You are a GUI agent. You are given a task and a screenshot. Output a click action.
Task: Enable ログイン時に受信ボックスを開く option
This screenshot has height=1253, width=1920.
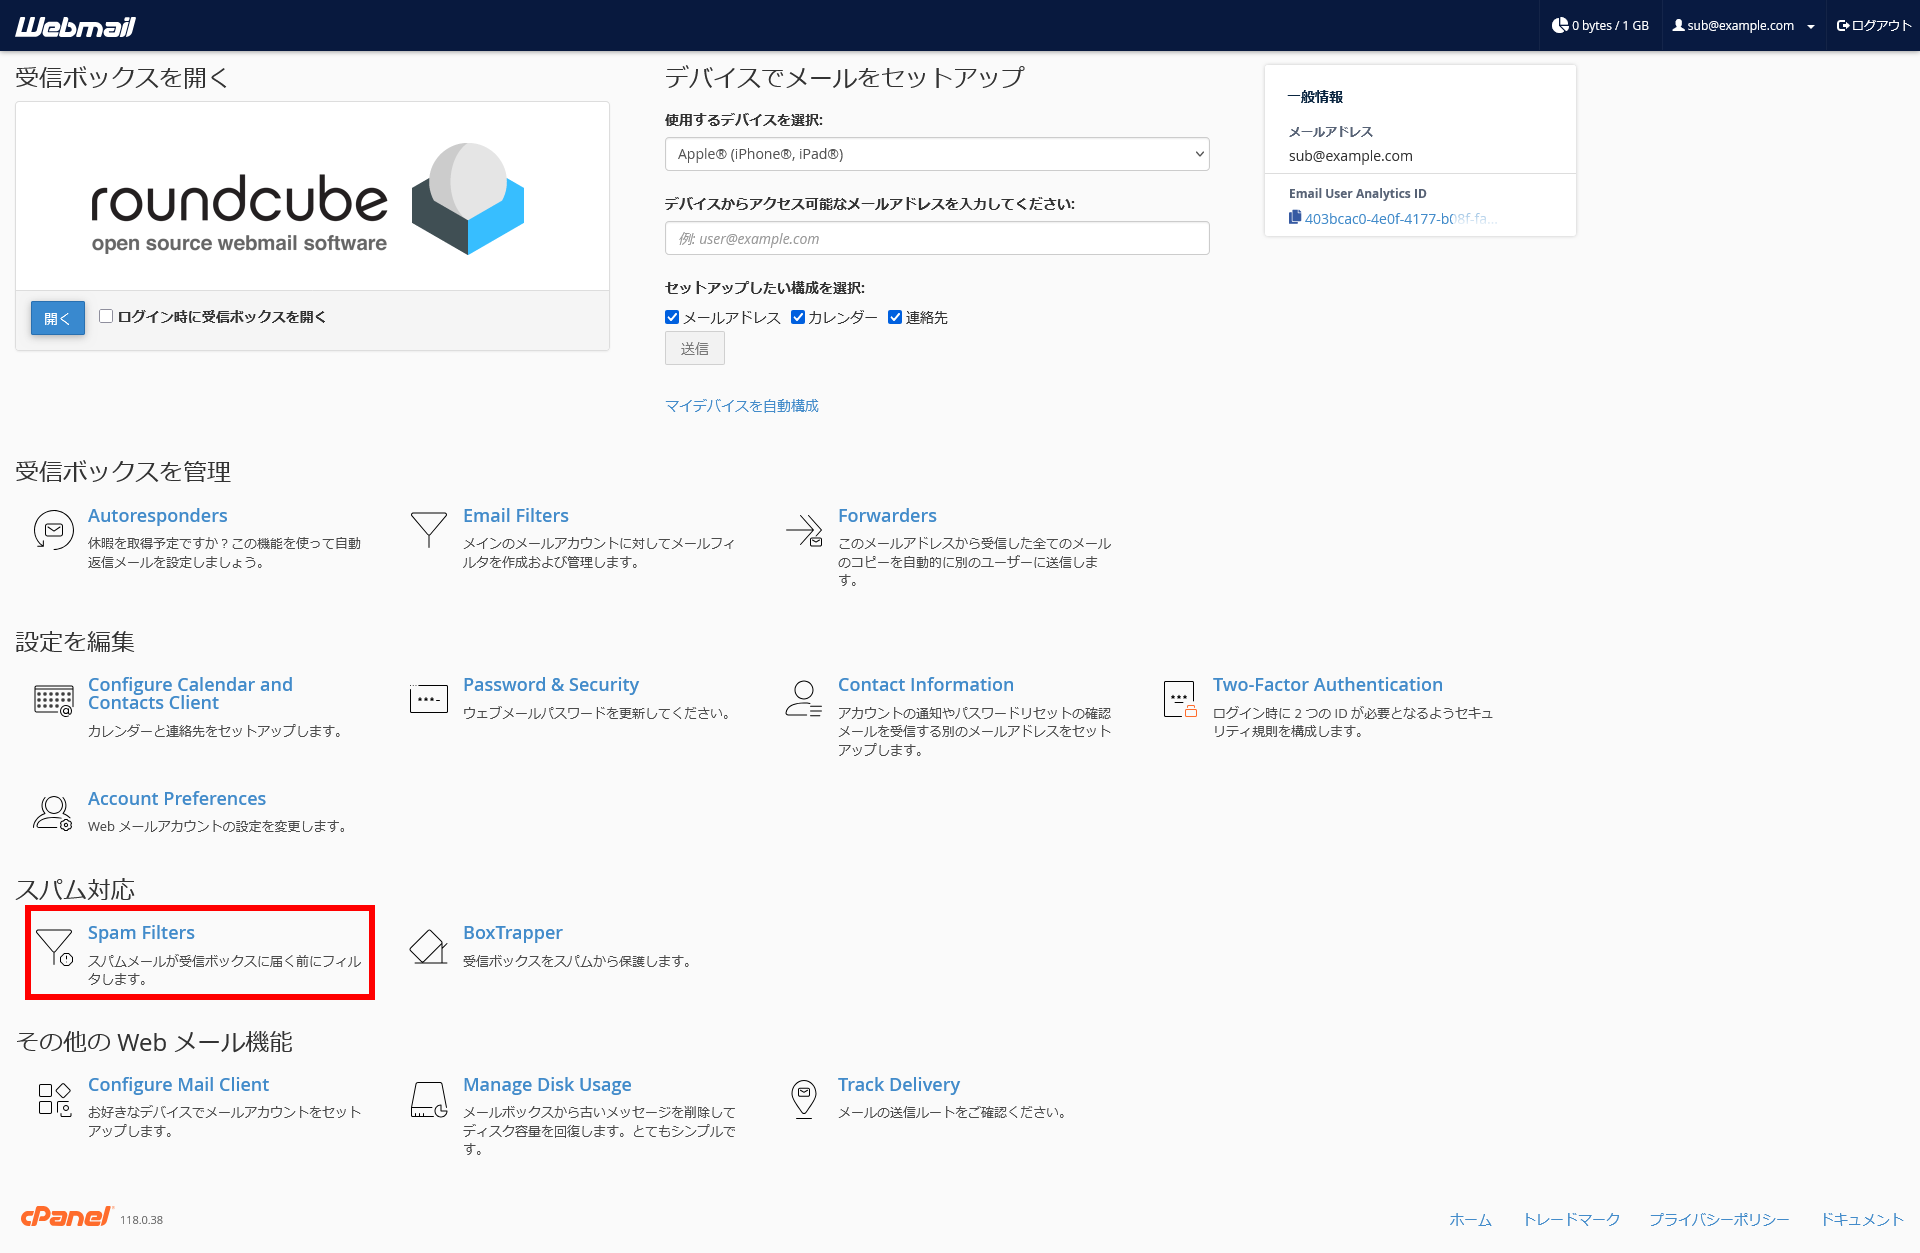[106, 316]
